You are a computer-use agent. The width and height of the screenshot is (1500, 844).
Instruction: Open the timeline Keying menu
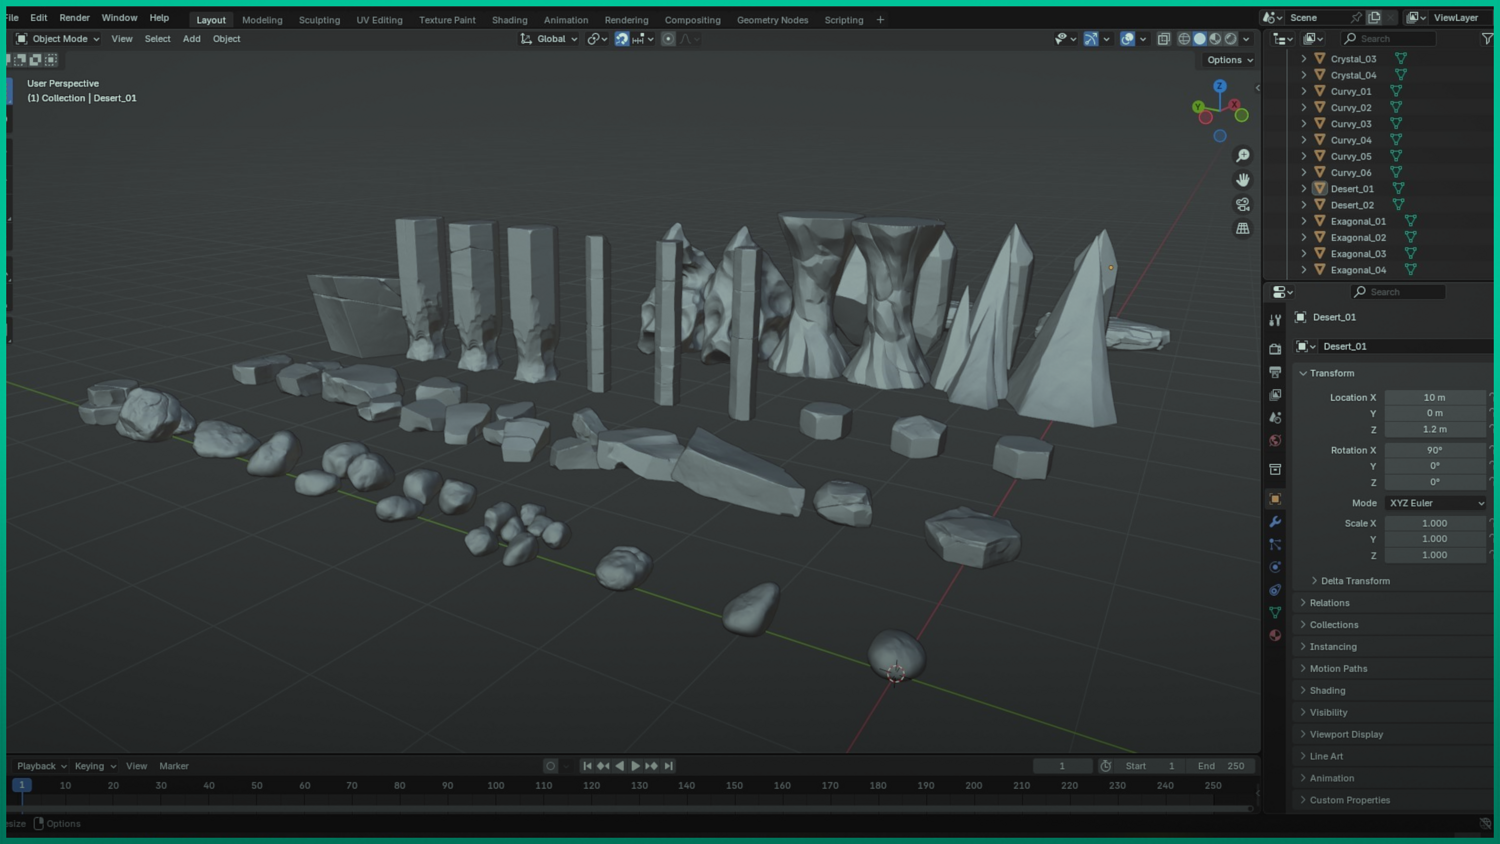(95, 766)
